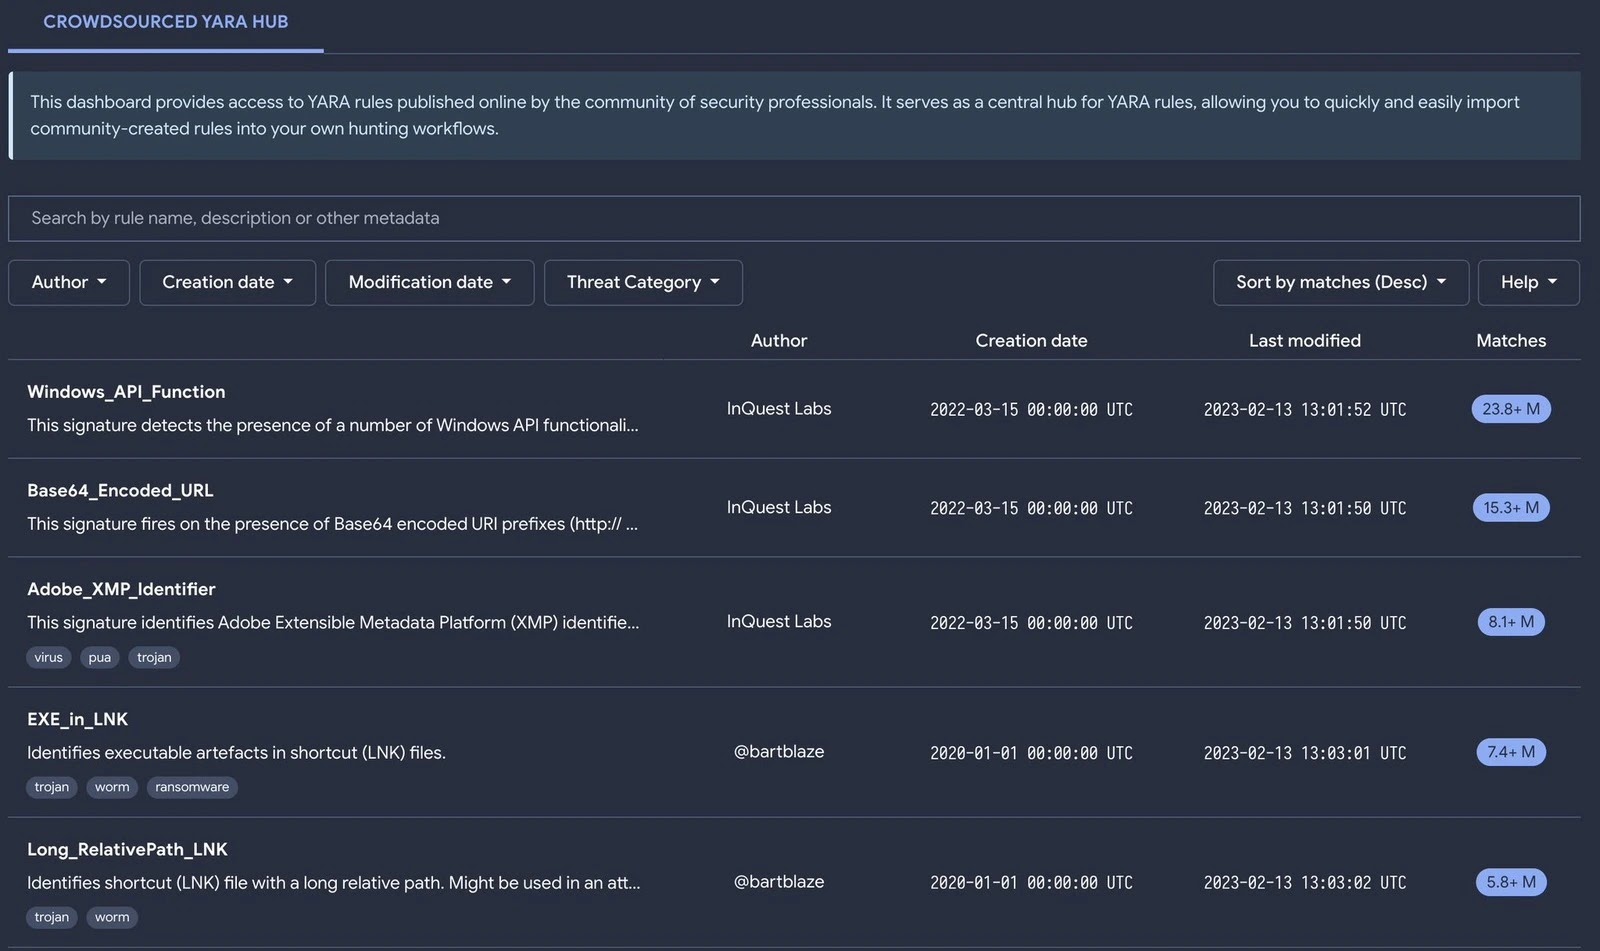Select the trojan tag on EXE_in_LNK

(52, 787)
